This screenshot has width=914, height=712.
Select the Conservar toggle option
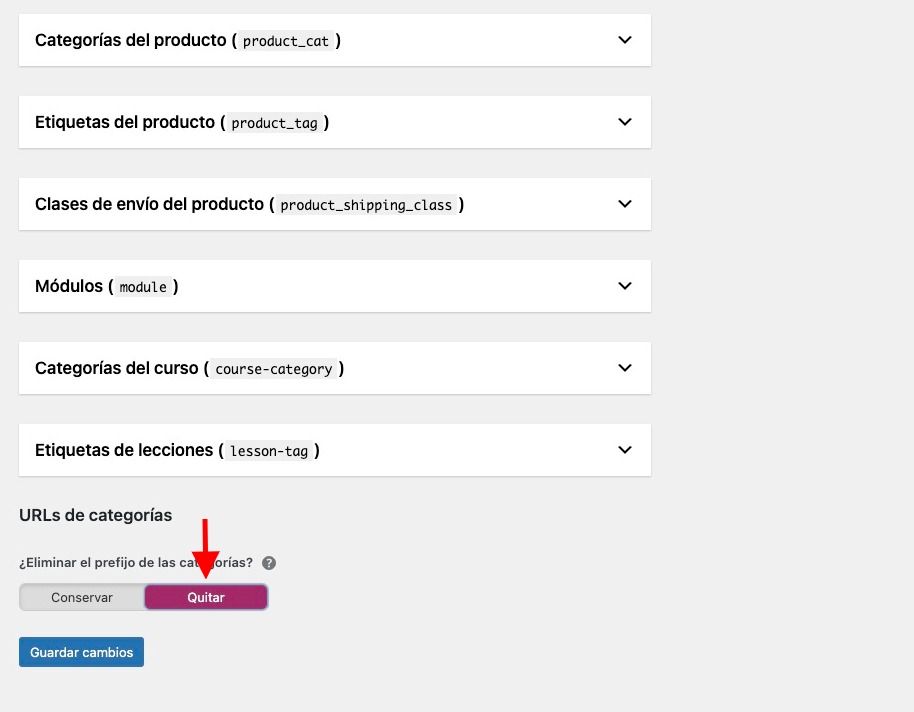pyautogui.click(x=82, y=597)
